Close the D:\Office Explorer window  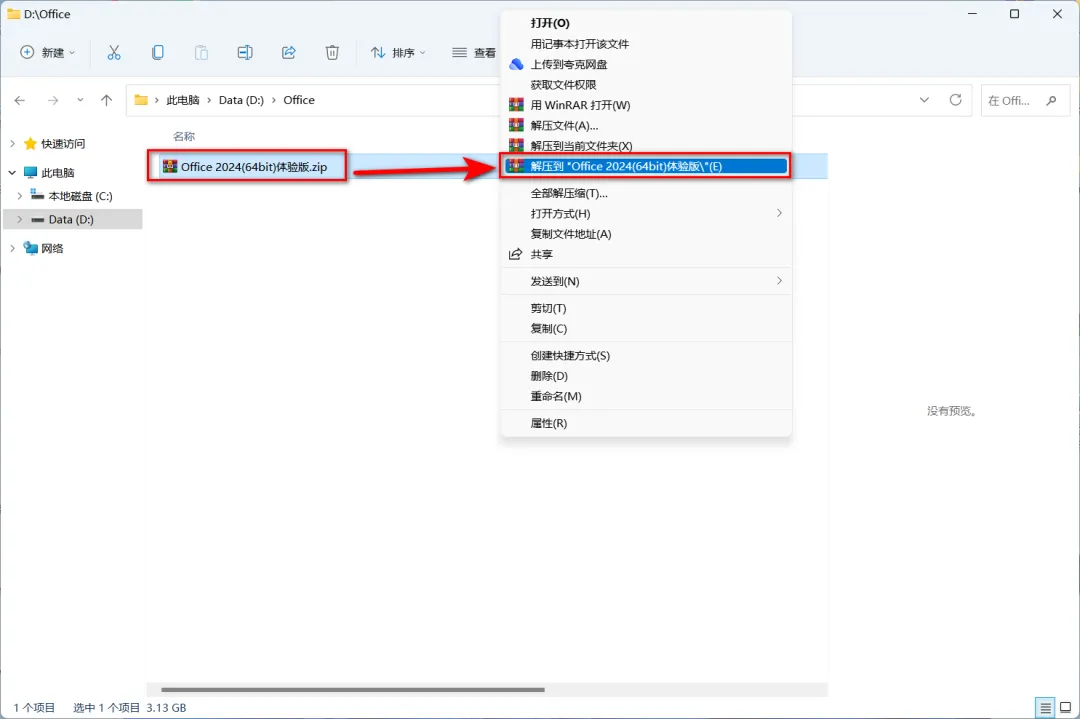[x=1057, y=14]
